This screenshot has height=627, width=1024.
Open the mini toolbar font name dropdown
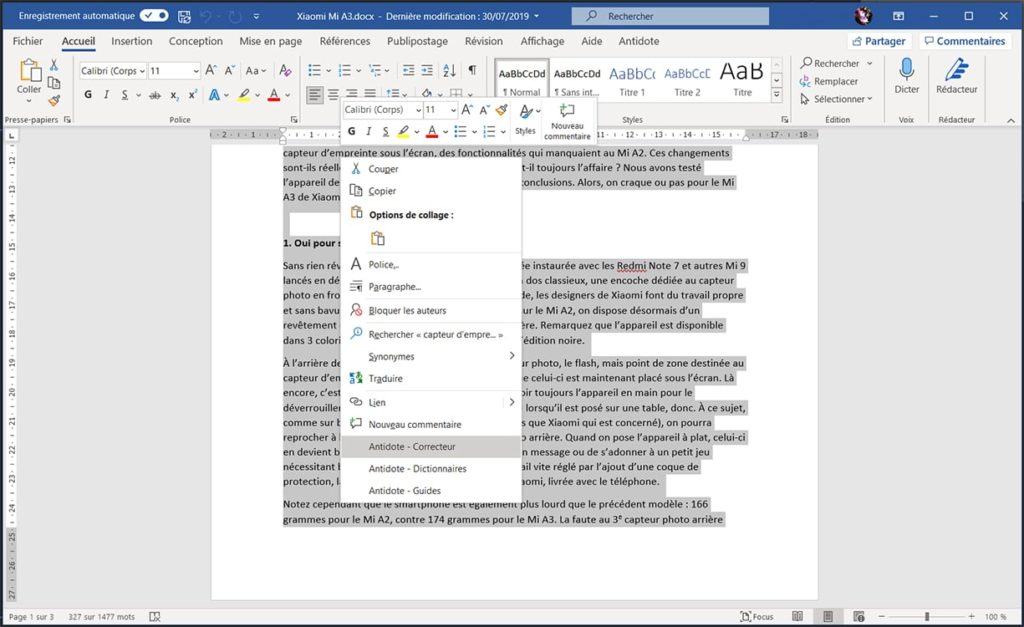[419, 110]
